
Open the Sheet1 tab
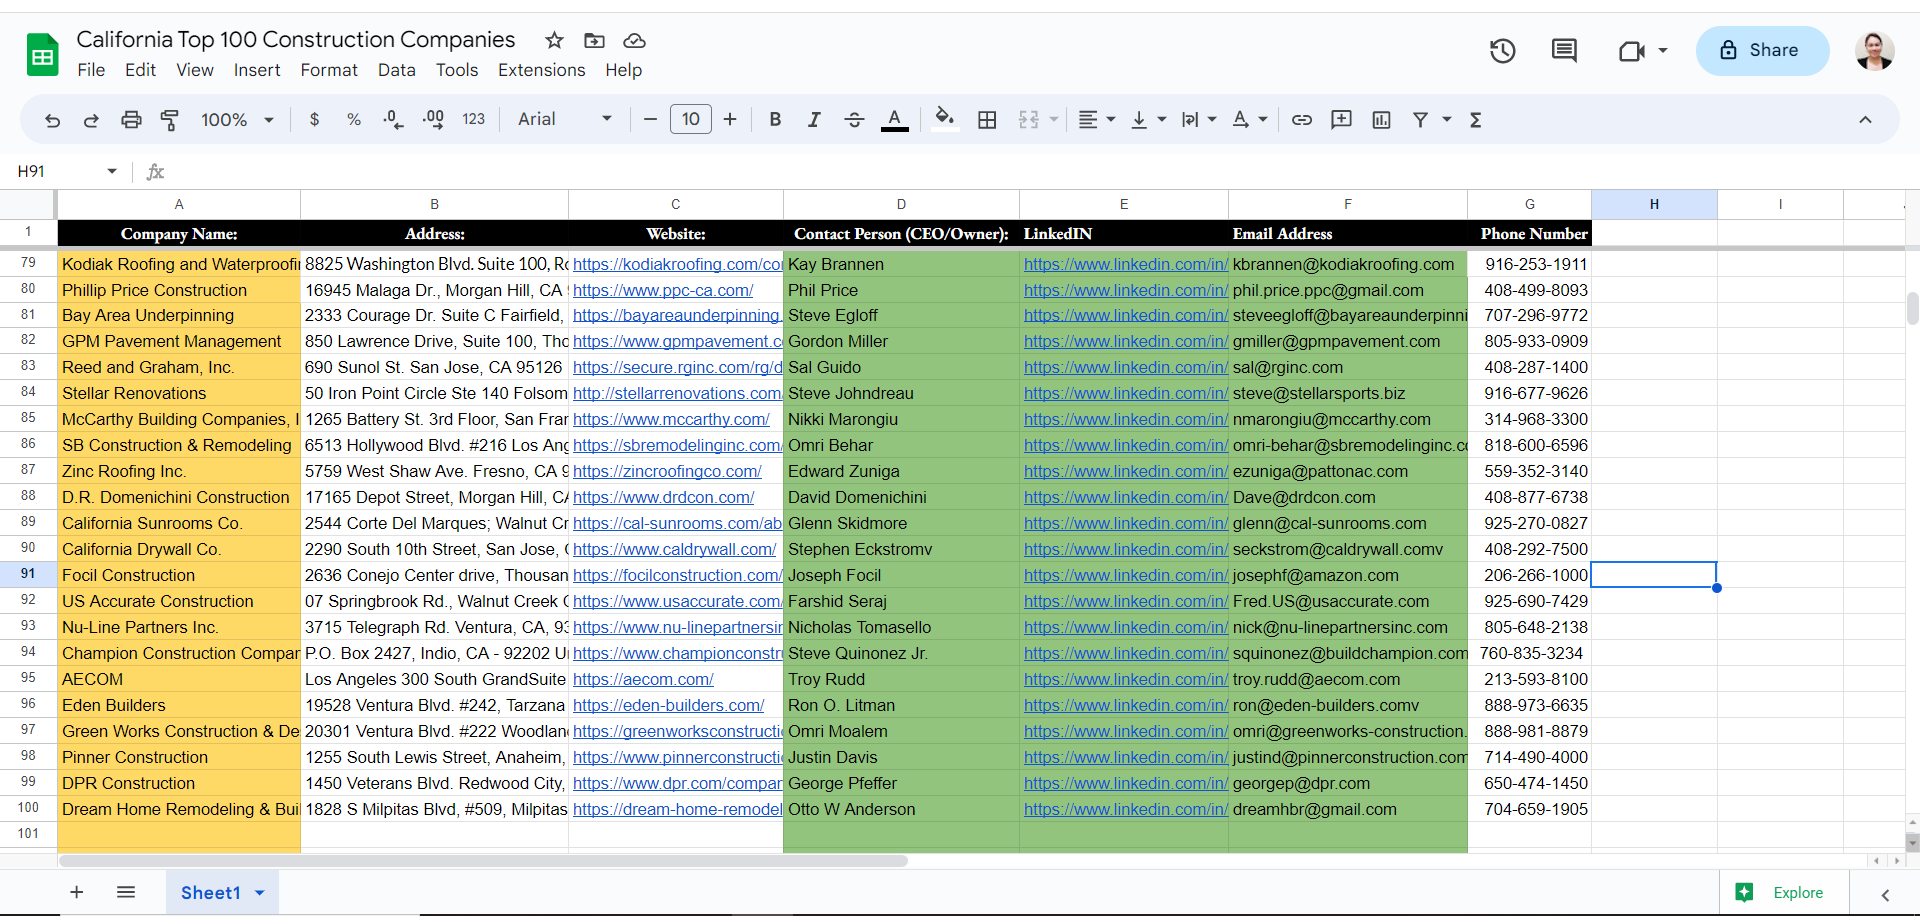pos(222,892)
